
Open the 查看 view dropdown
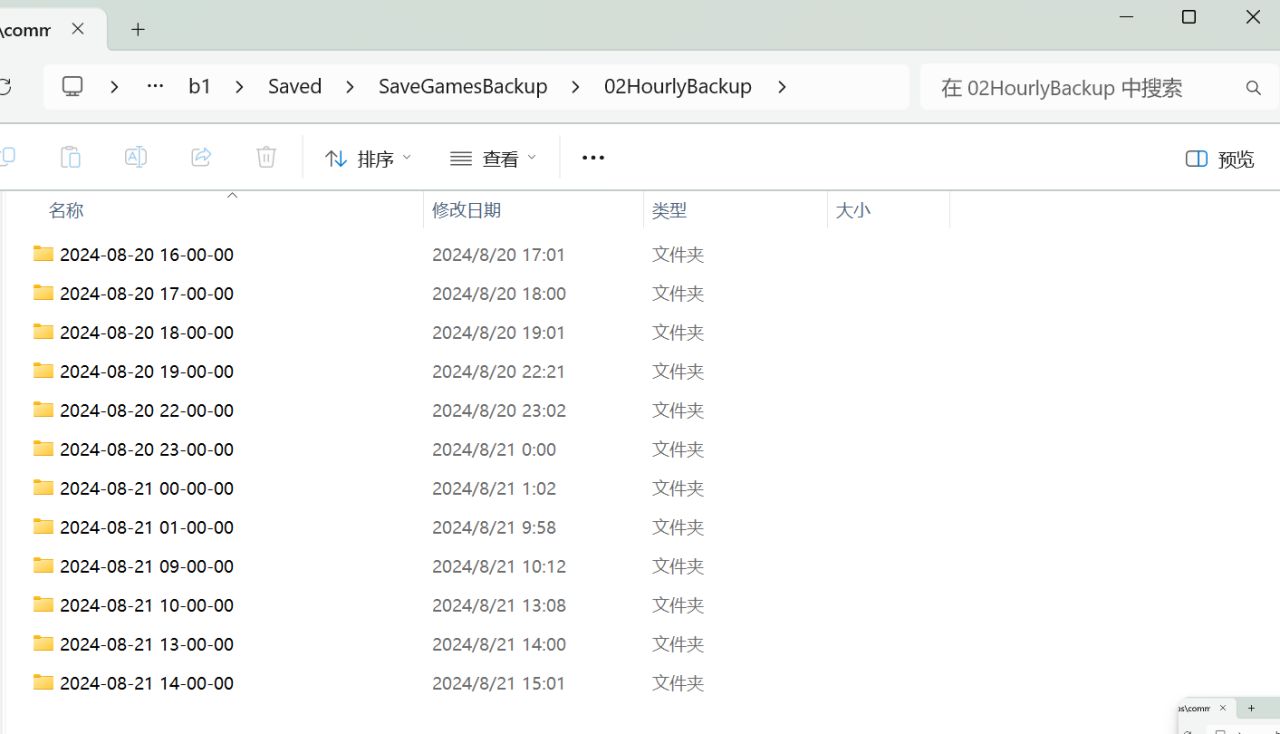(x=493, y=158)
